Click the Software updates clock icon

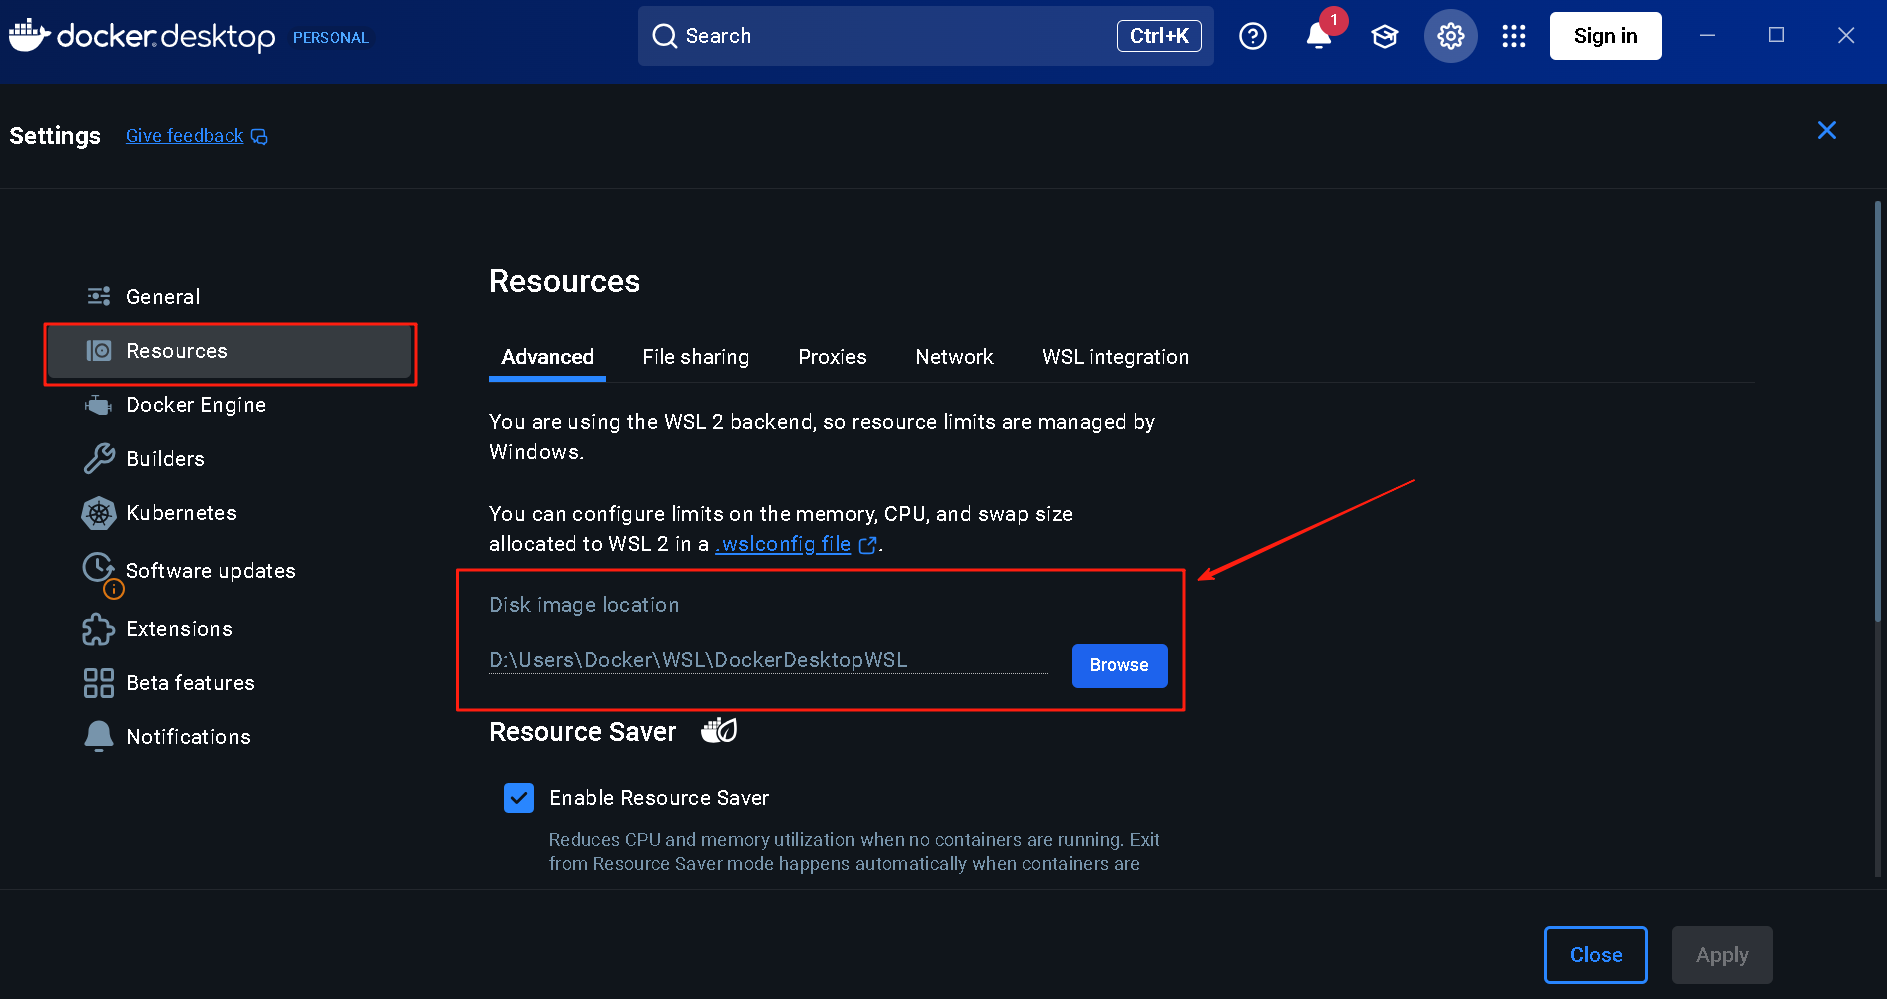click(x=98, y=568)
